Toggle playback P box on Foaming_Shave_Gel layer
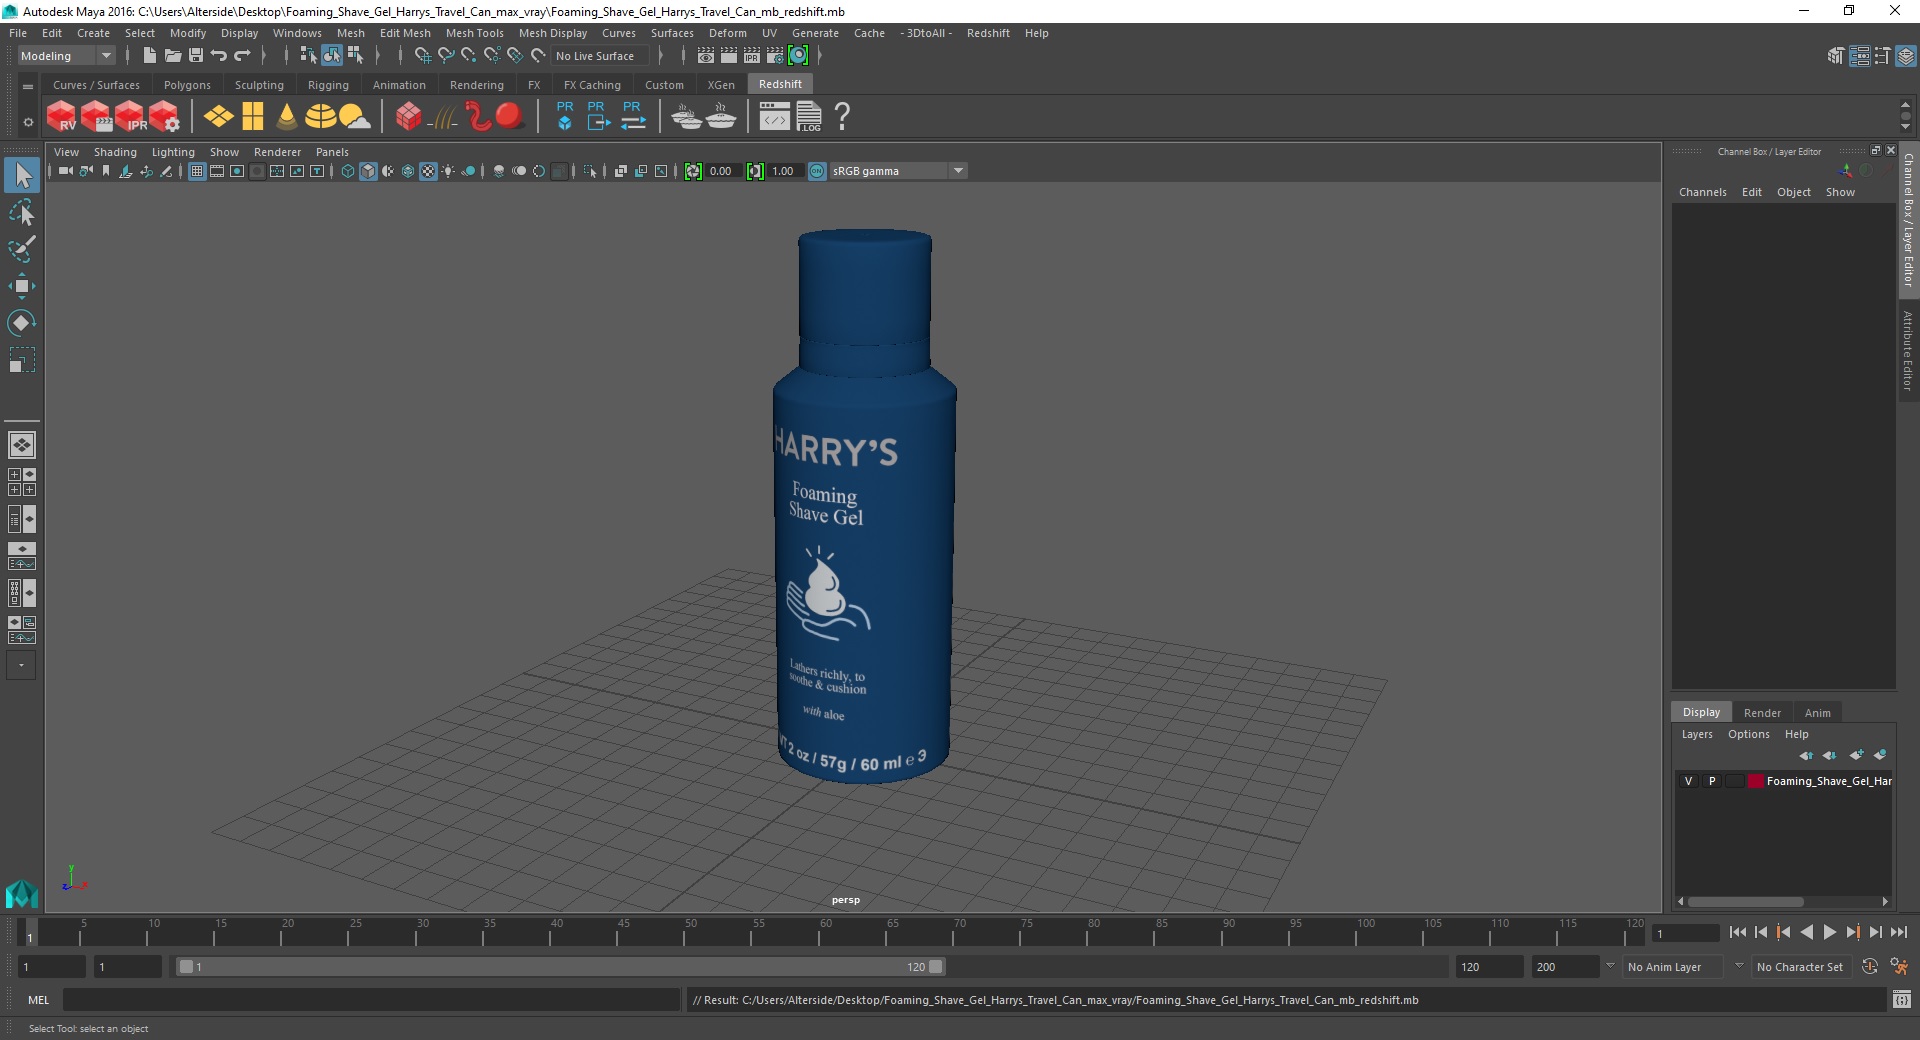 tap(1711, 781)
